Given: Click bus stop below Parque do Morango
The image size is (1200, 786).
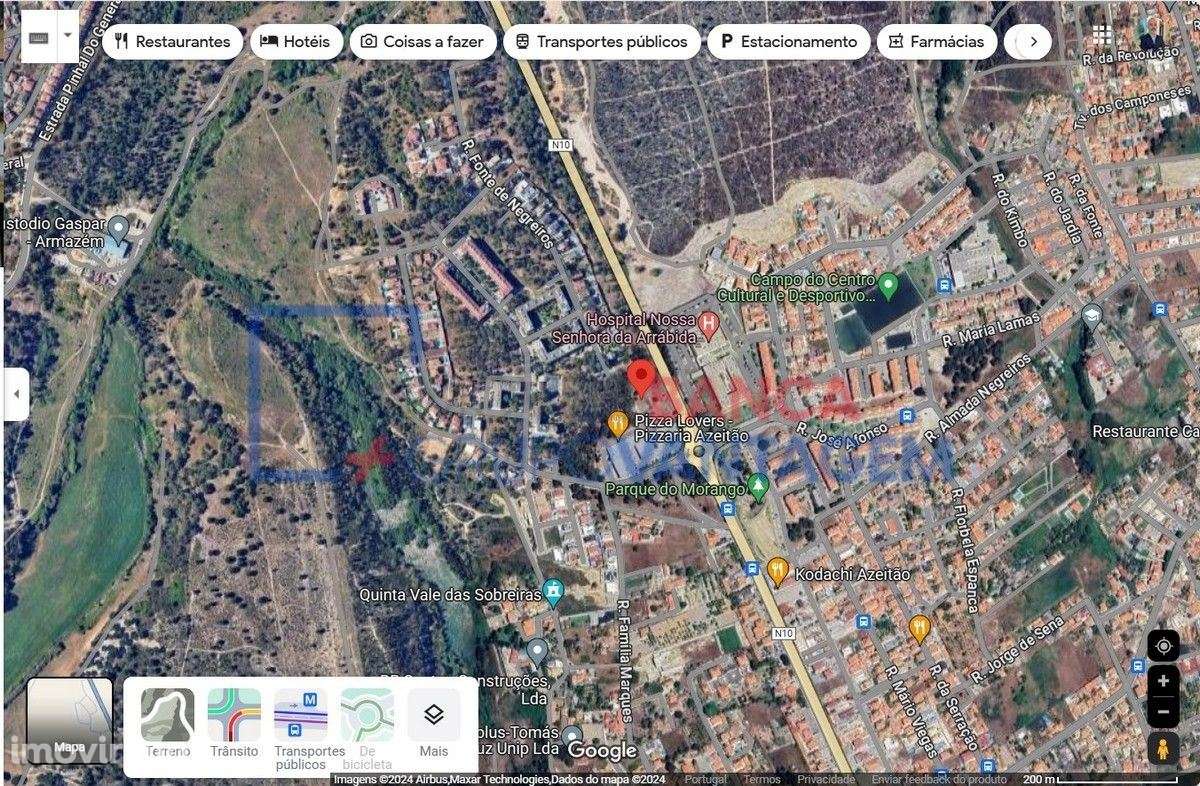Looking at the screenshot, I should point(727,509).
